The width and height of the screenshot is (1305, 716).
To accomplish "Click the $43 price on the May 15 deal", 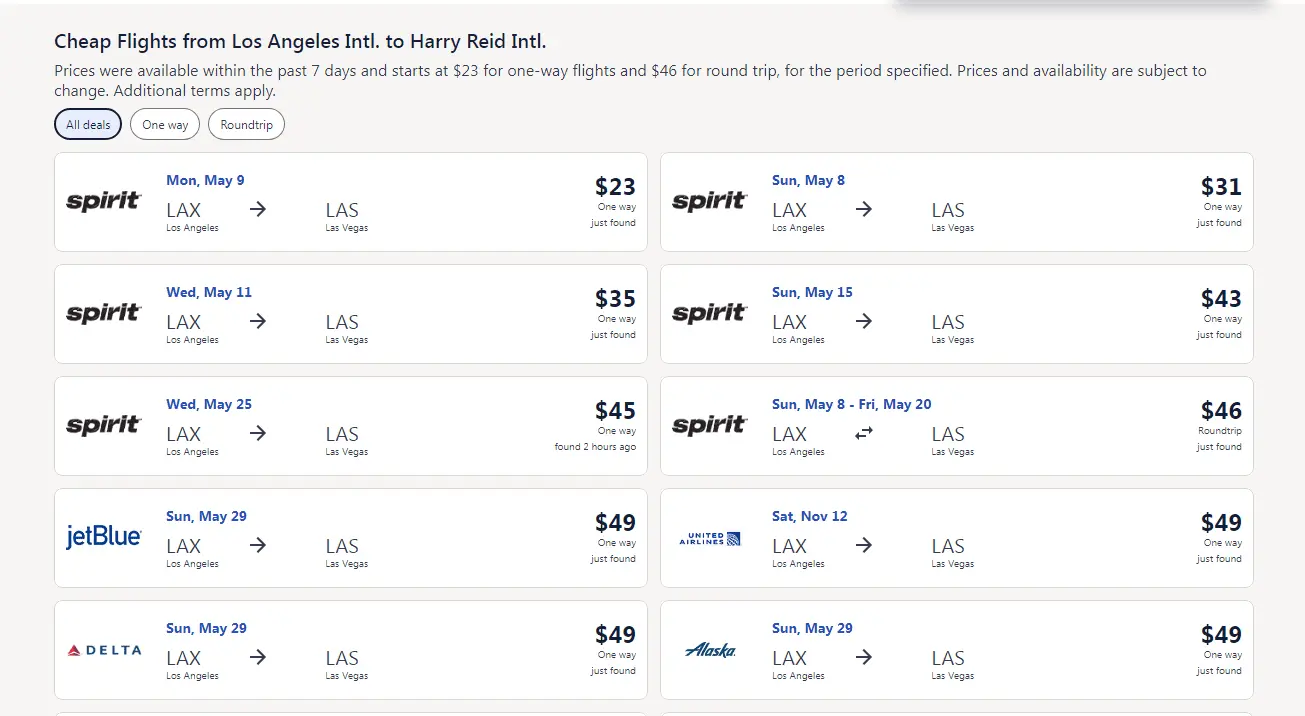I will click(1221, 299).
